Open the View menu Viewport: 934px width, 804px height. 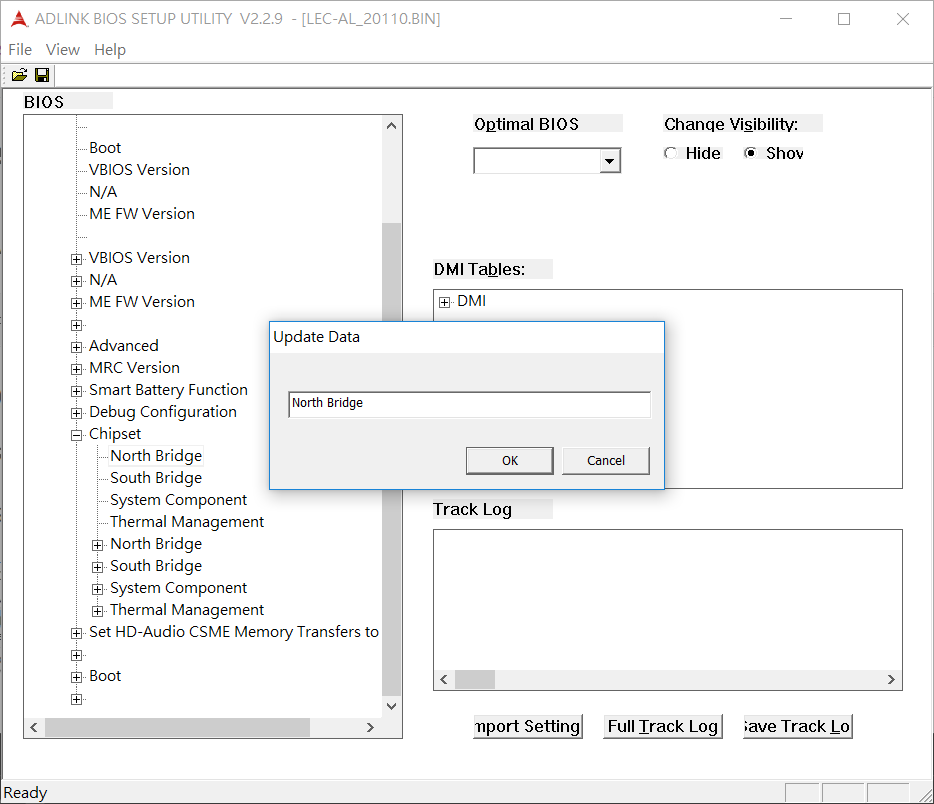(x=63, y=49)
